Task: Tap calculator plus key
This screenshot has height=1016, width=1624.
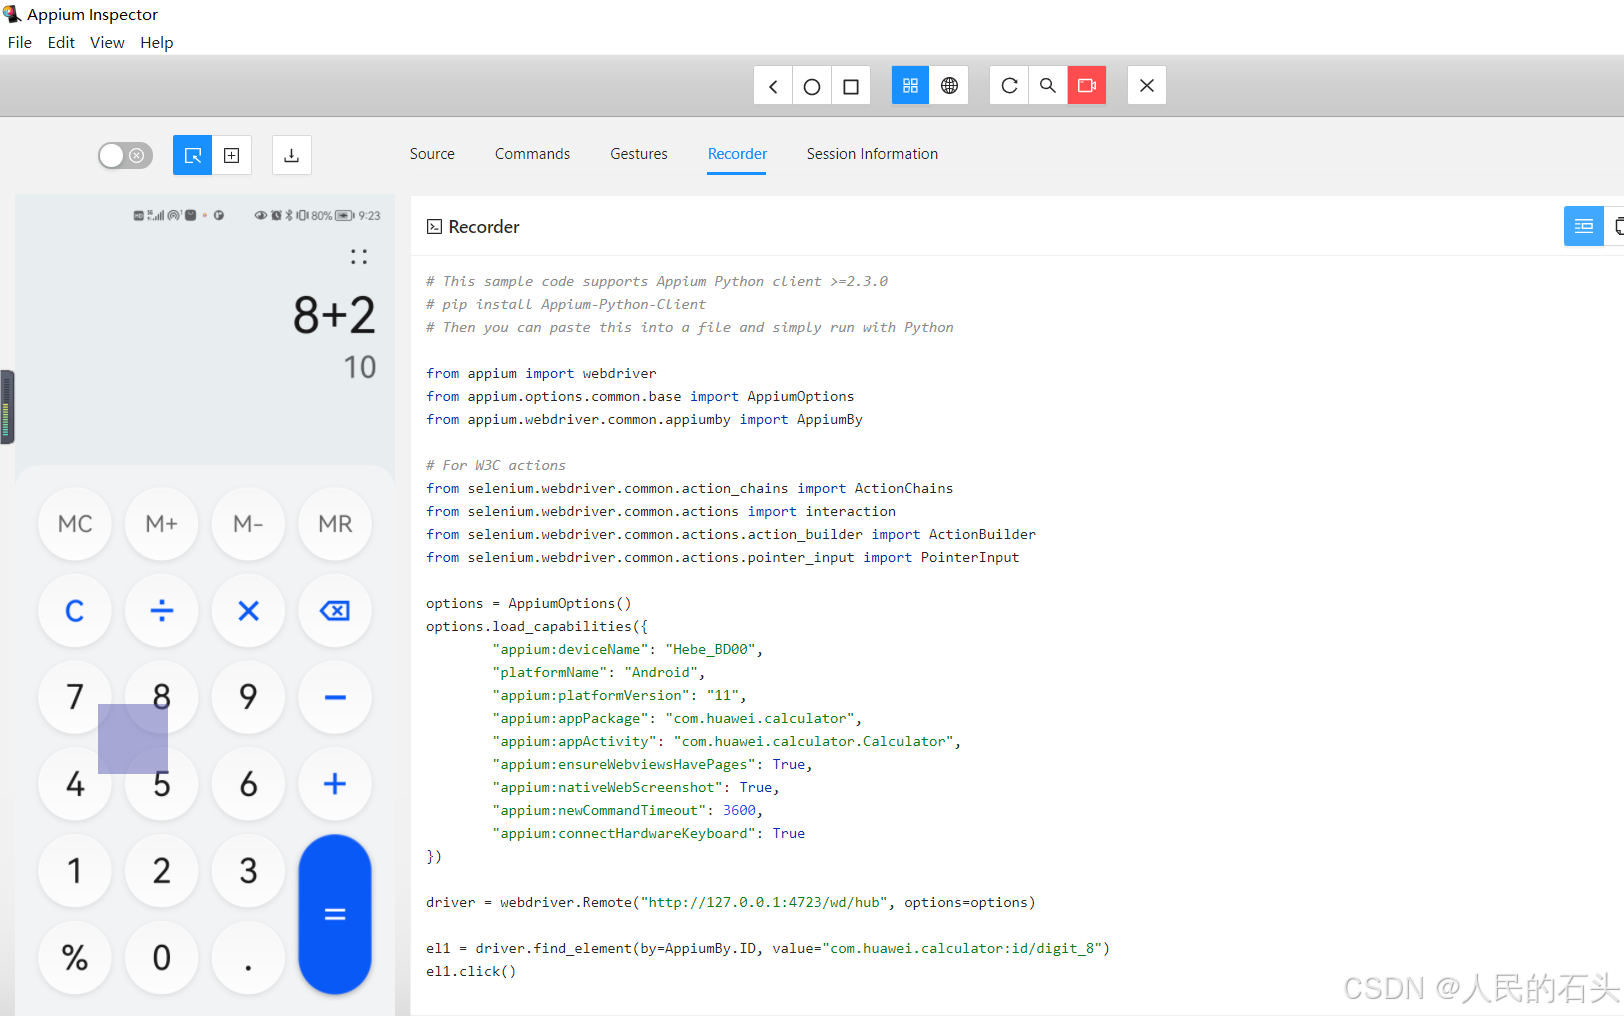Action: tap(335, 784)
